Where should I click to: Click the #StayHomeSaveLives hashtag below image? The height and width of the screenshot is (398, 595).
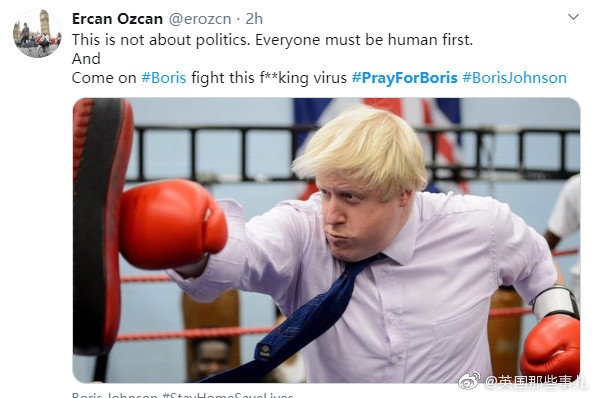coord(228,395)
